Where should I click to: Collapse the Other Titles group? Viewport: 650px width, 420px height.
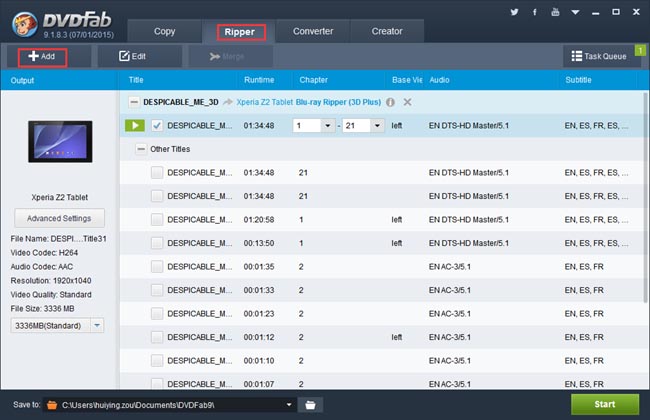141,149
